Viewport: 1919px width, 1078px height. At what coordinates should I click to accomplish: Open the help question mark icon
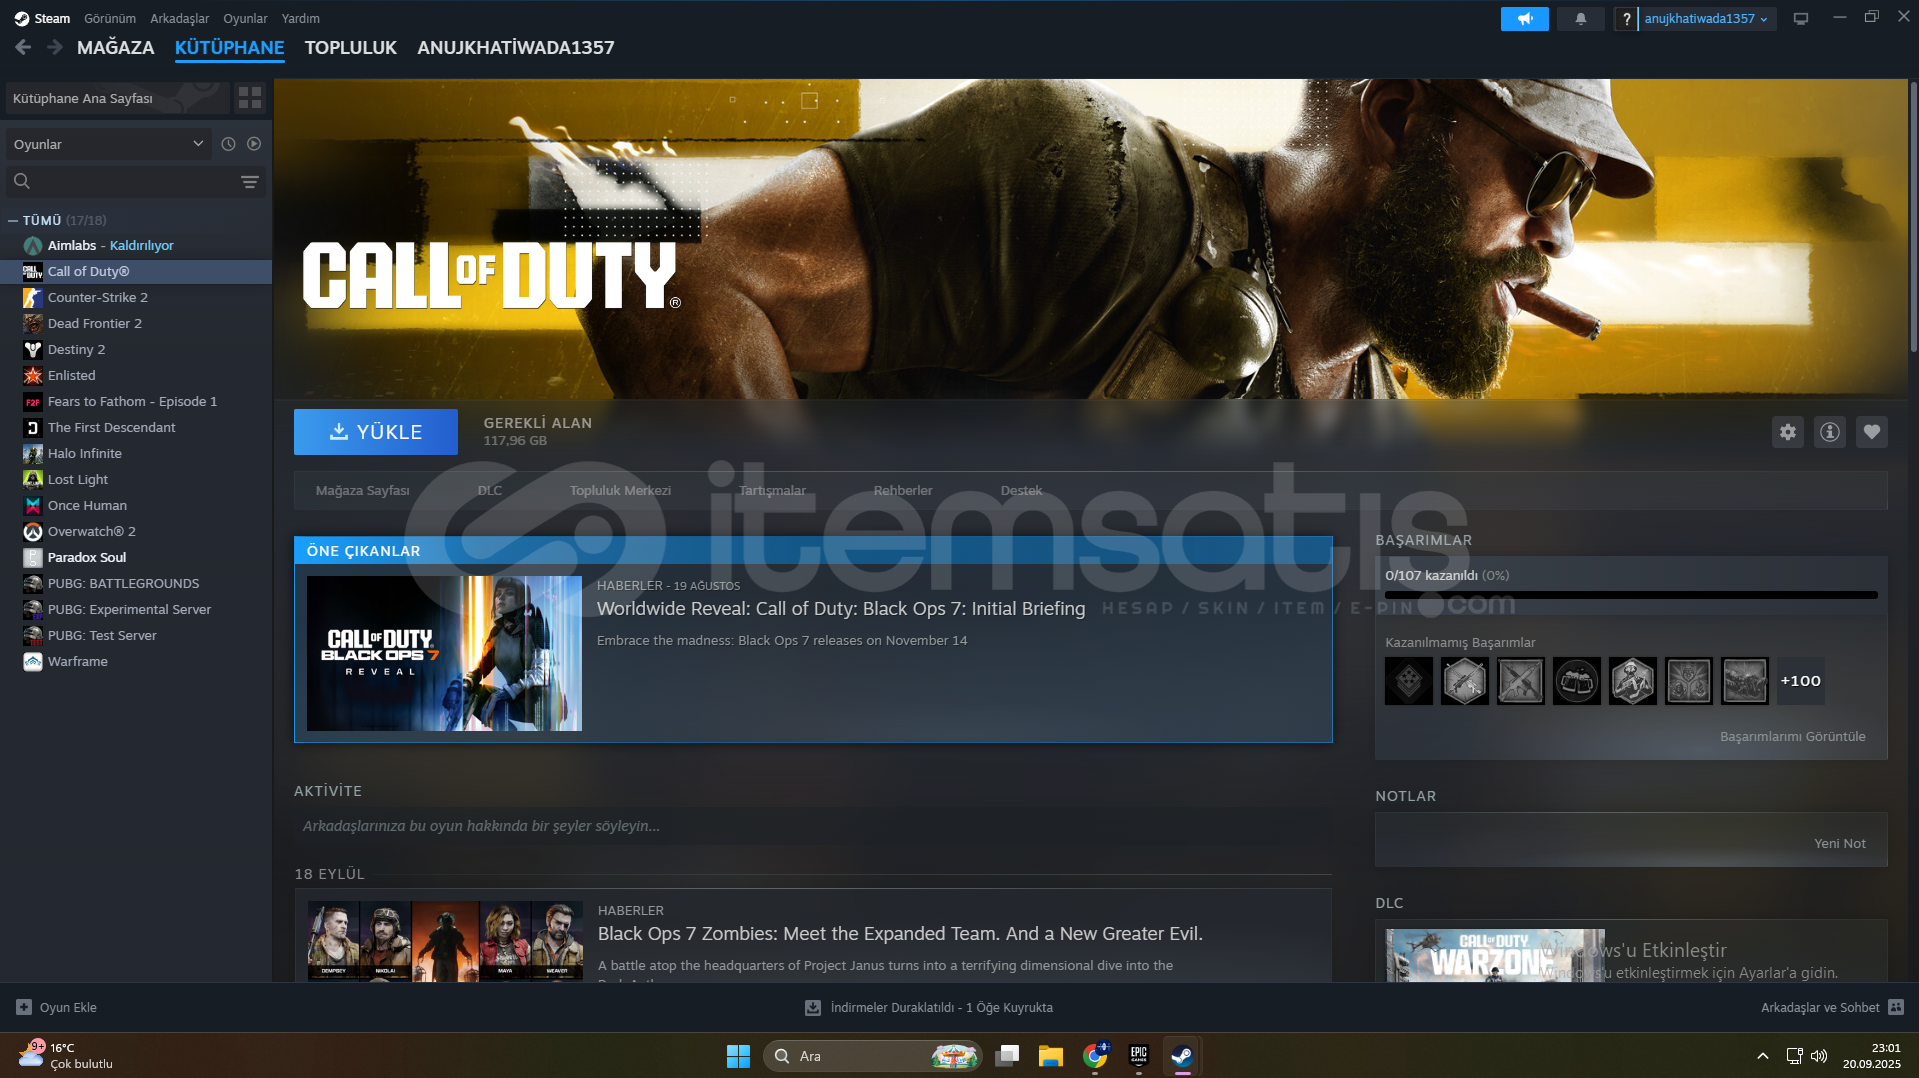pos(1626,19)
